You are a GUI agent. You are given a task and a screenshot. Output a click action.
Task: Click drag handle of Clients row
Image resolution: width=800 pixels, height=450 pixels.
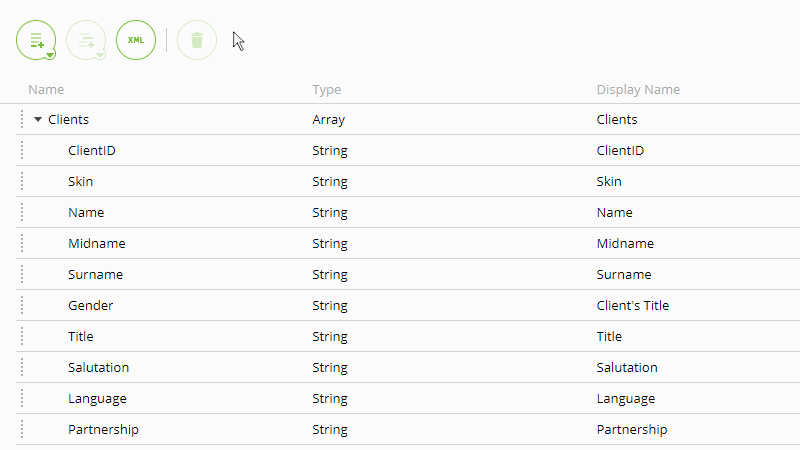(x=22, y=119)
